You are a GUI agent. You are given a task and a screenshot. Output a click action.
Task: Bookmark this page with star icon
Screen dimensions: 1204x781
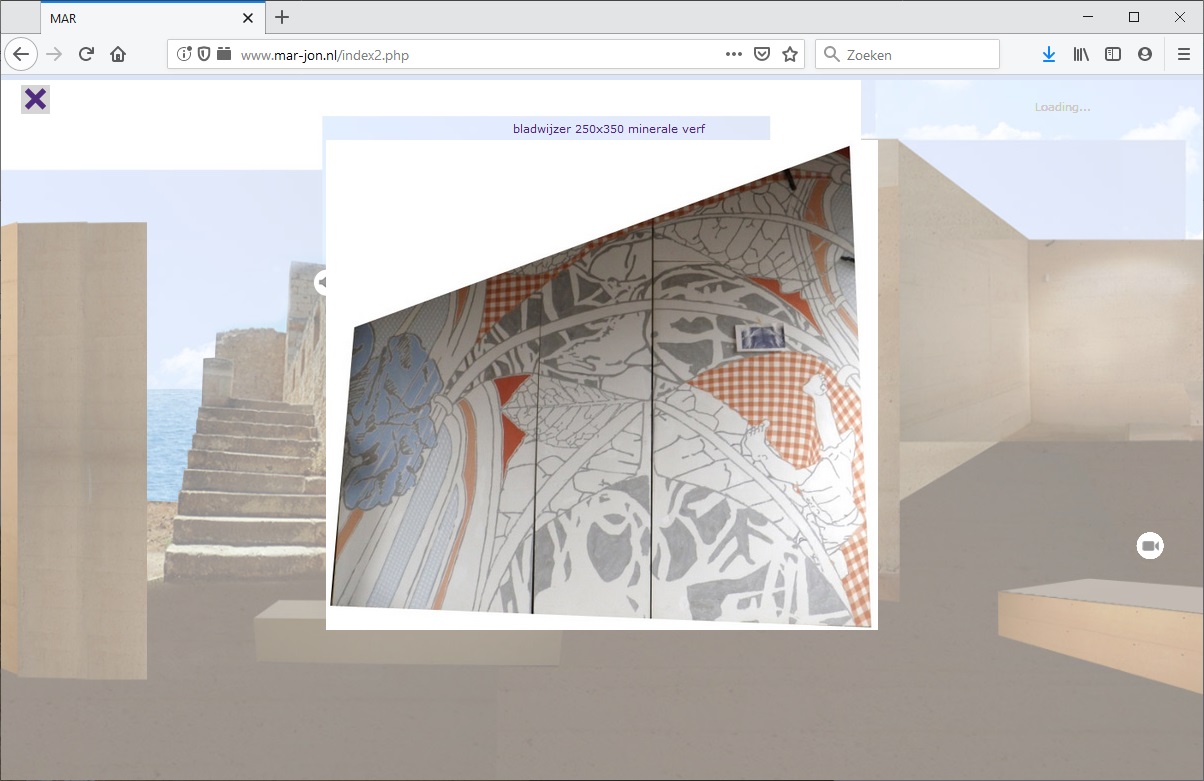coord(790,55)
